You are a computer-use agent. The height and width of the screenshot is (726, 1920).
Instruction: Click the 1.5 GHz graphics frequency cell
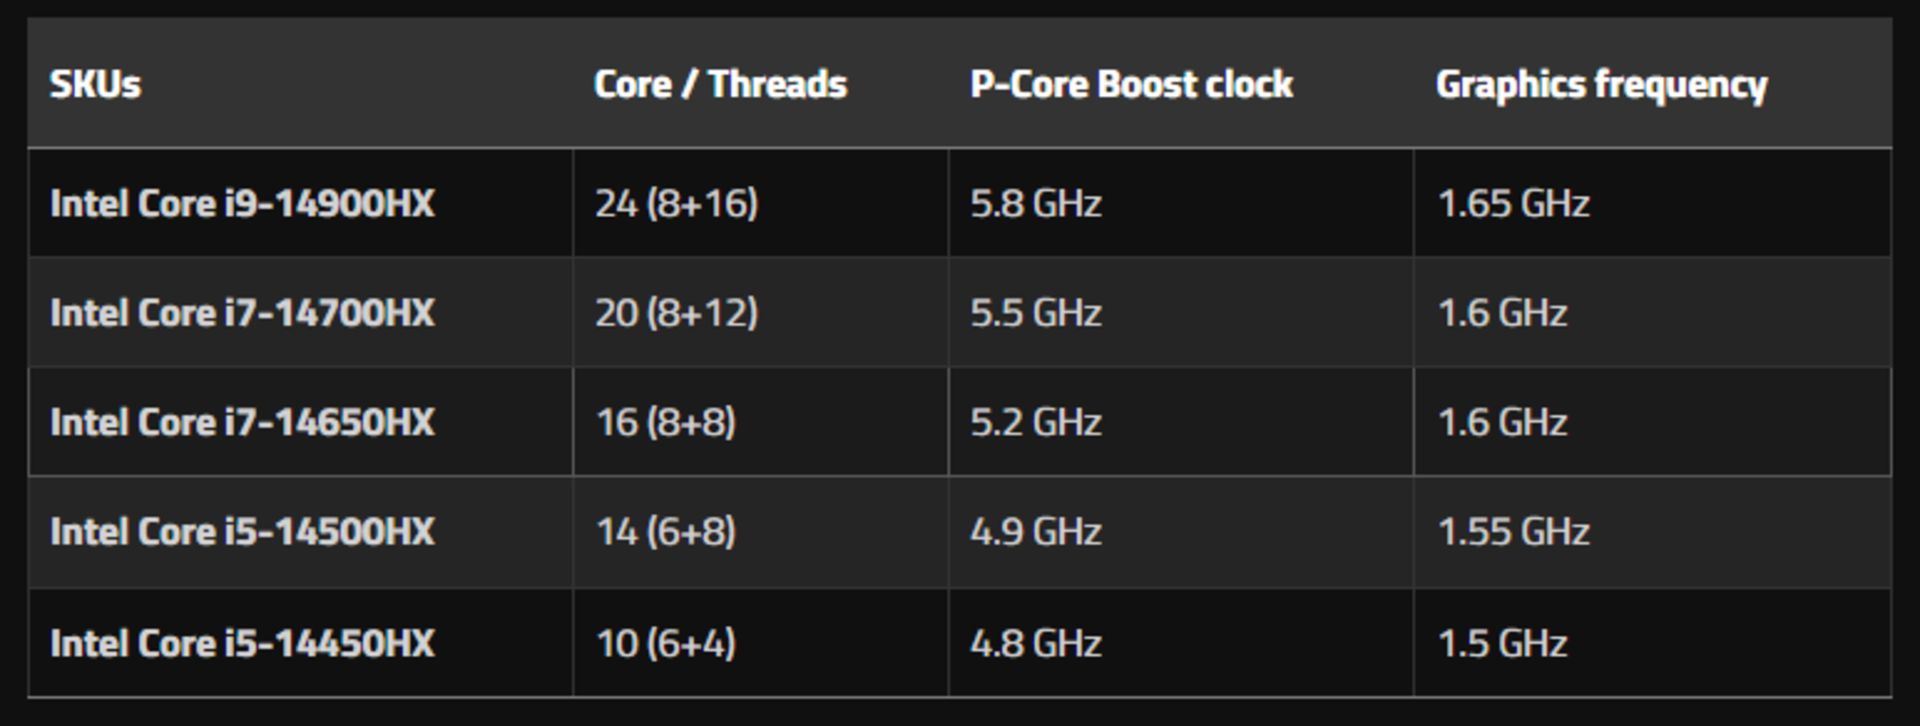[x=1502, y=642]
